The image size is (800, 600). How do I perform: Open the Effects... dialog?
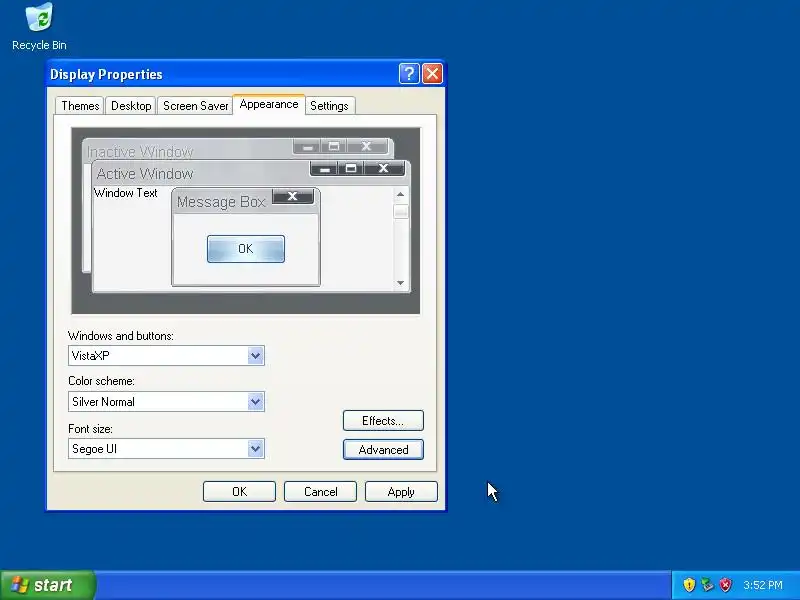click(383, 420)
